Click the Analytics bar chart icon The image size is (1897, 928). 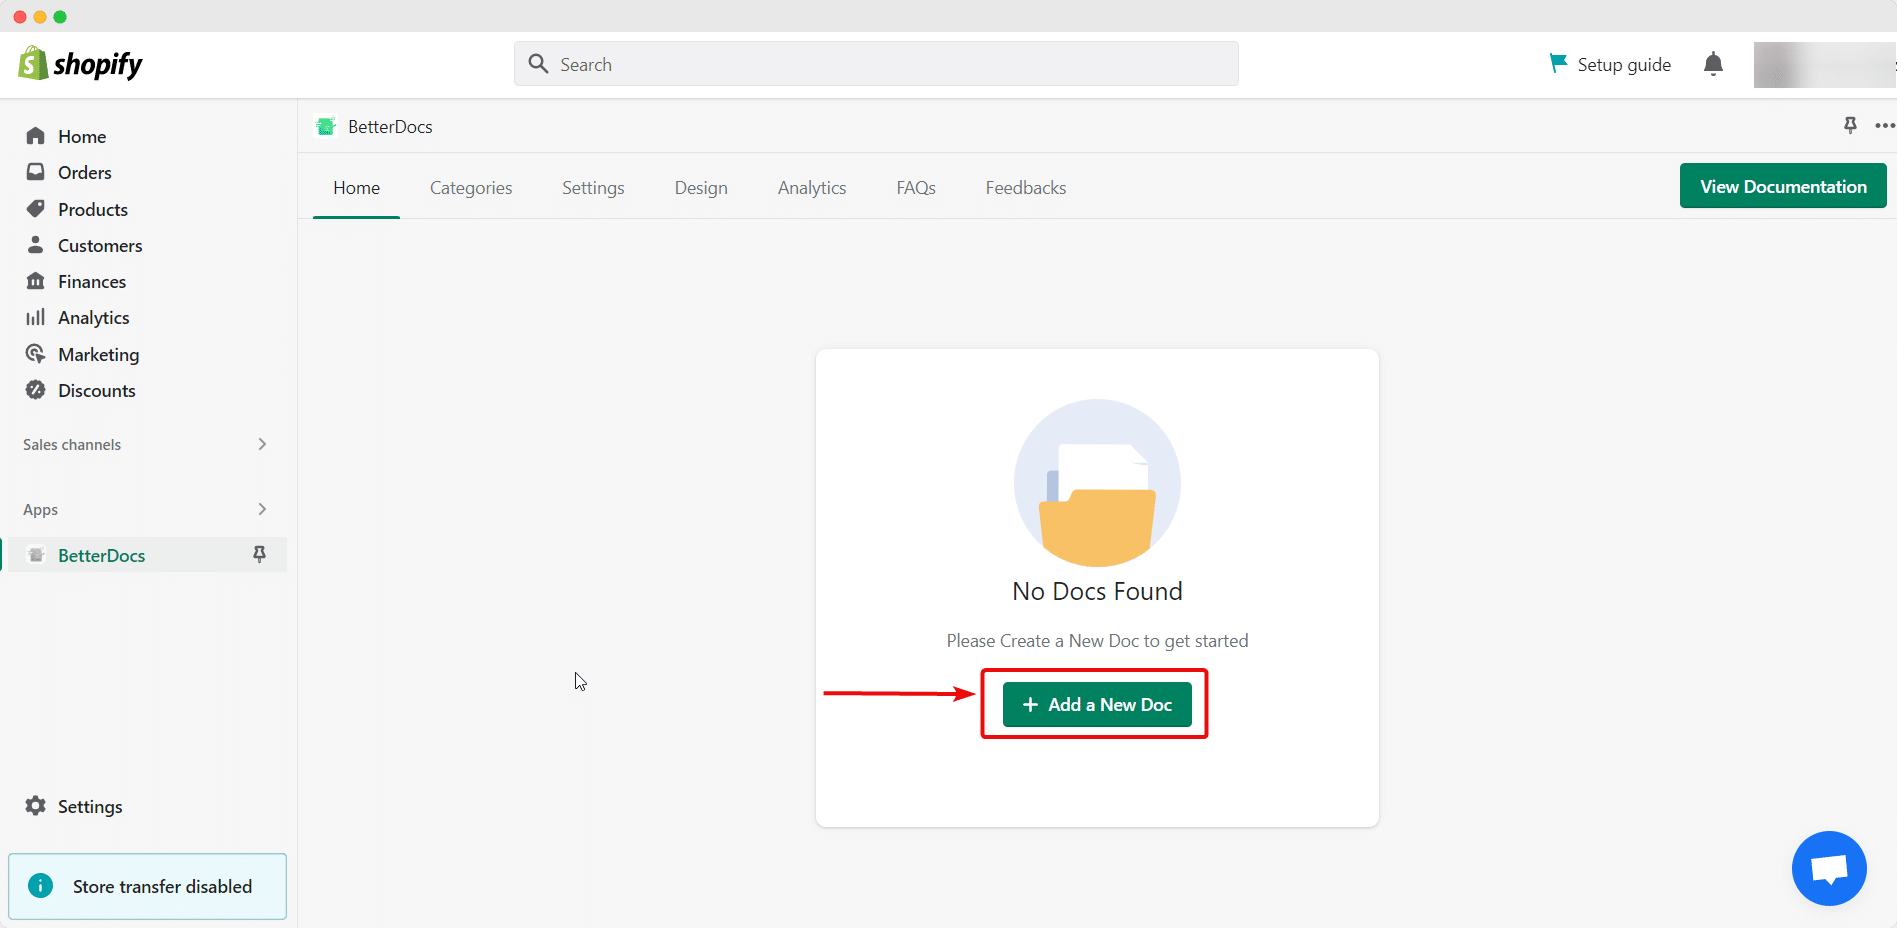coord(36,317)
